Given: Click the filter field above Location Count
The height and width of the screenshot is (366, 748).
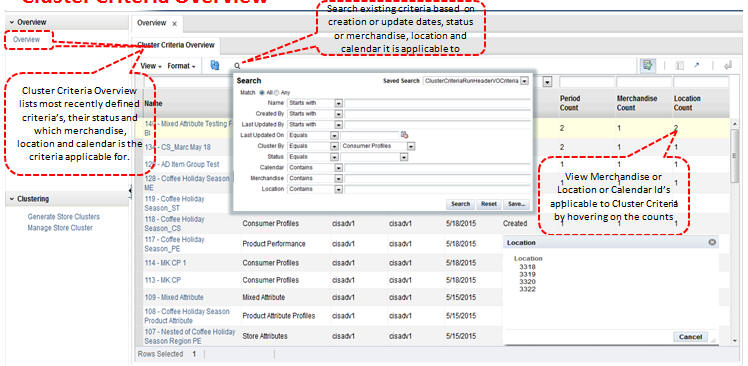Looking at the screenshot, I should pyautogui.click(x=700, y=82).
